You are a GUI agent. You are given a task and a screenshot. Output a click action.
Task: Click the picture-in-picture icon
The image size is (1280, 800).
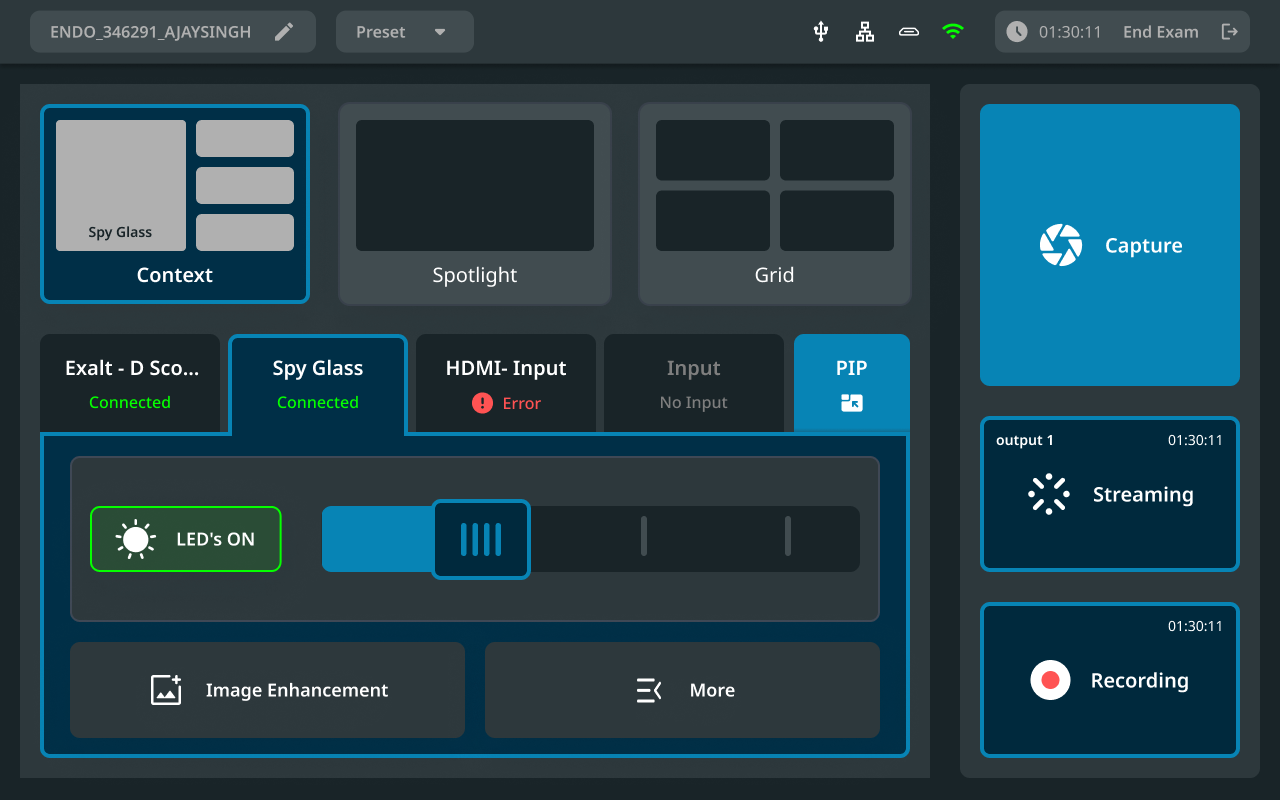point(852,403)
